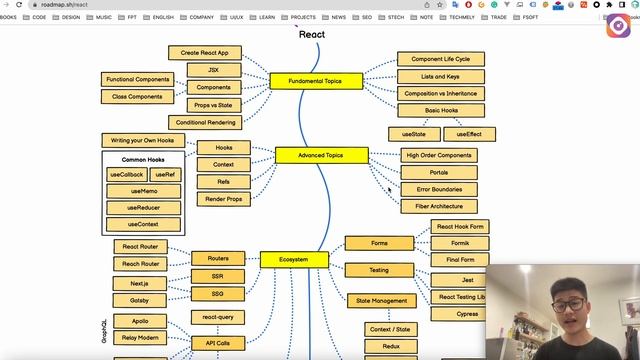Image resolution: width=640 pixels, height=360 pixels.
Task: Click the purple screen recorder icon
Action: point(618,26)
